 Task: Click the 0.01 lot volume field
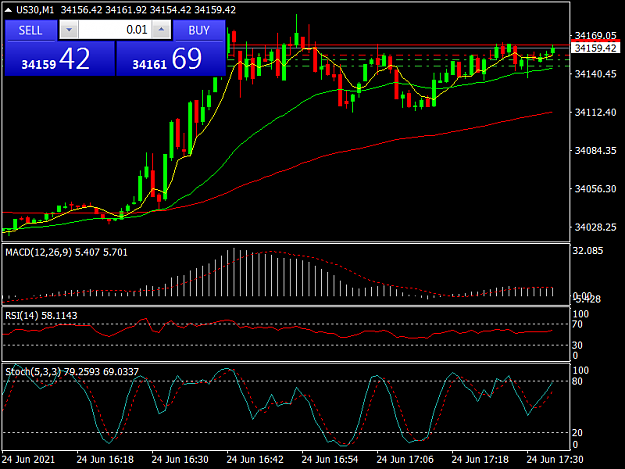click(115, 30)
